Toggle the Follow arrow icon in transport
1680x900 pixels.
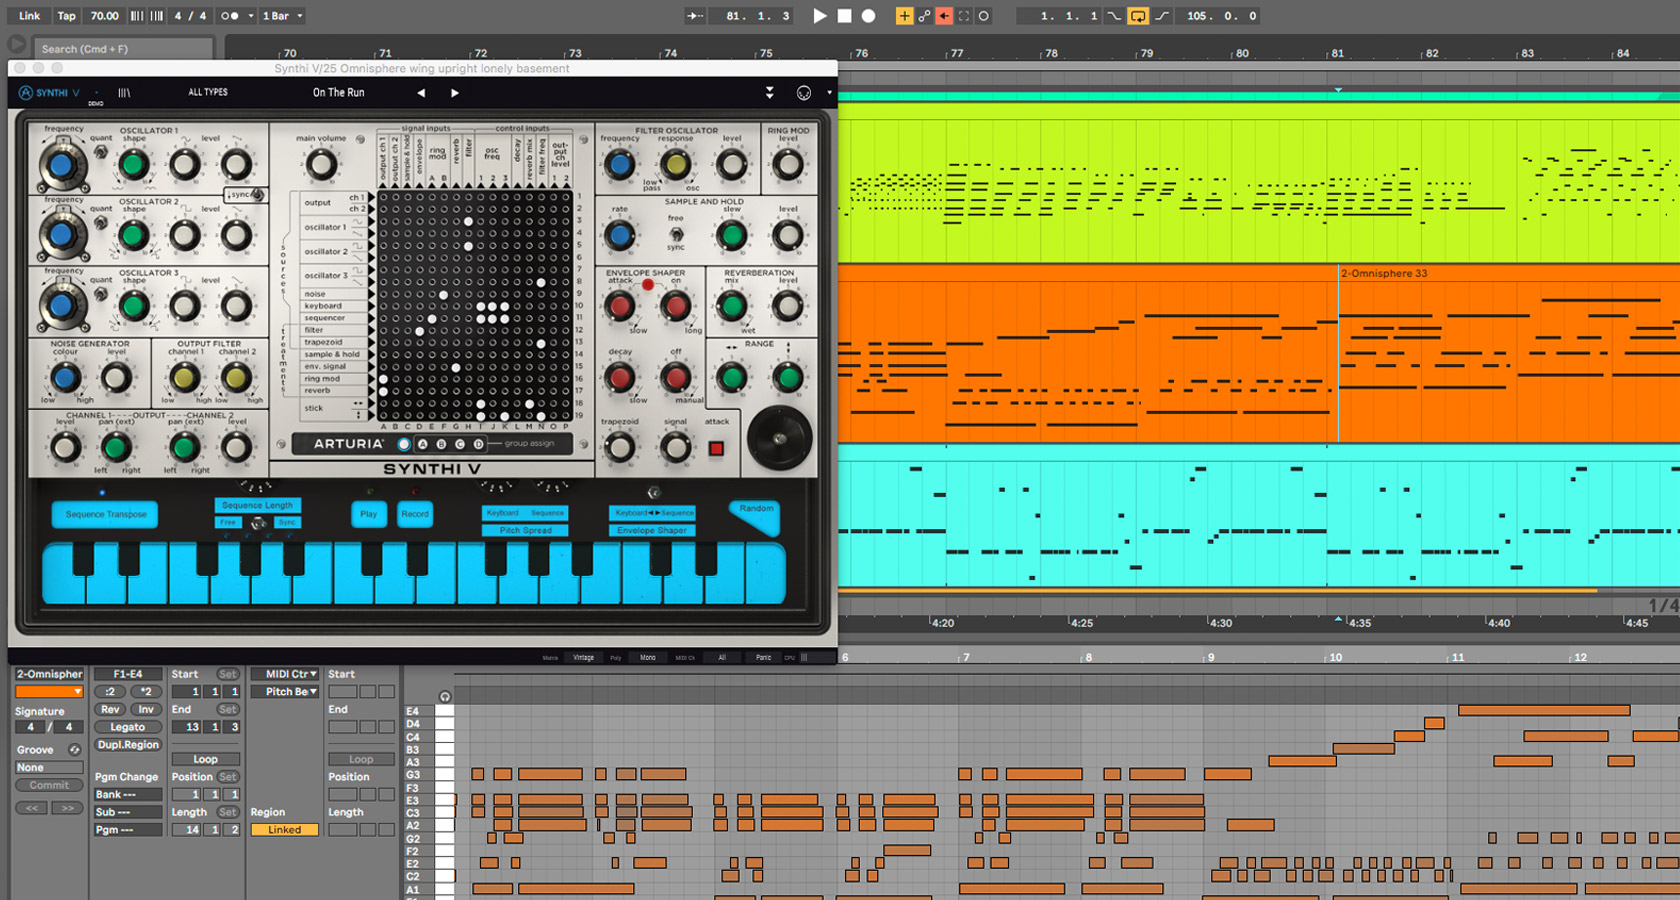click(695, 16)
